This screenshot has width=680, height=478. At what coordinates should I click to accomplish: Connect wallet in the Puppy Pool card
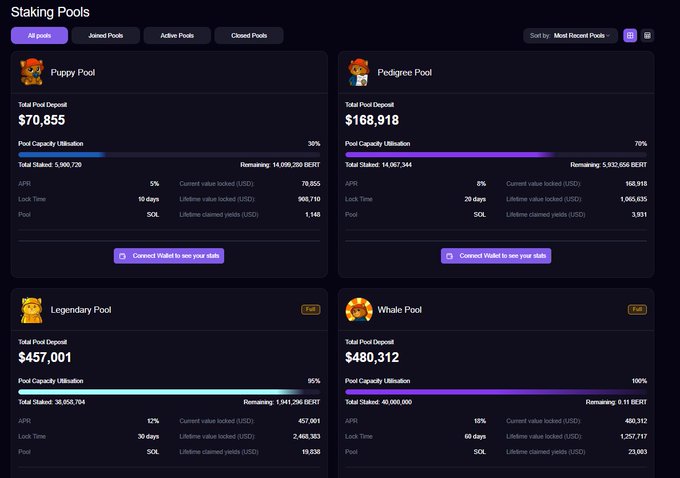[x=169, y=256]
